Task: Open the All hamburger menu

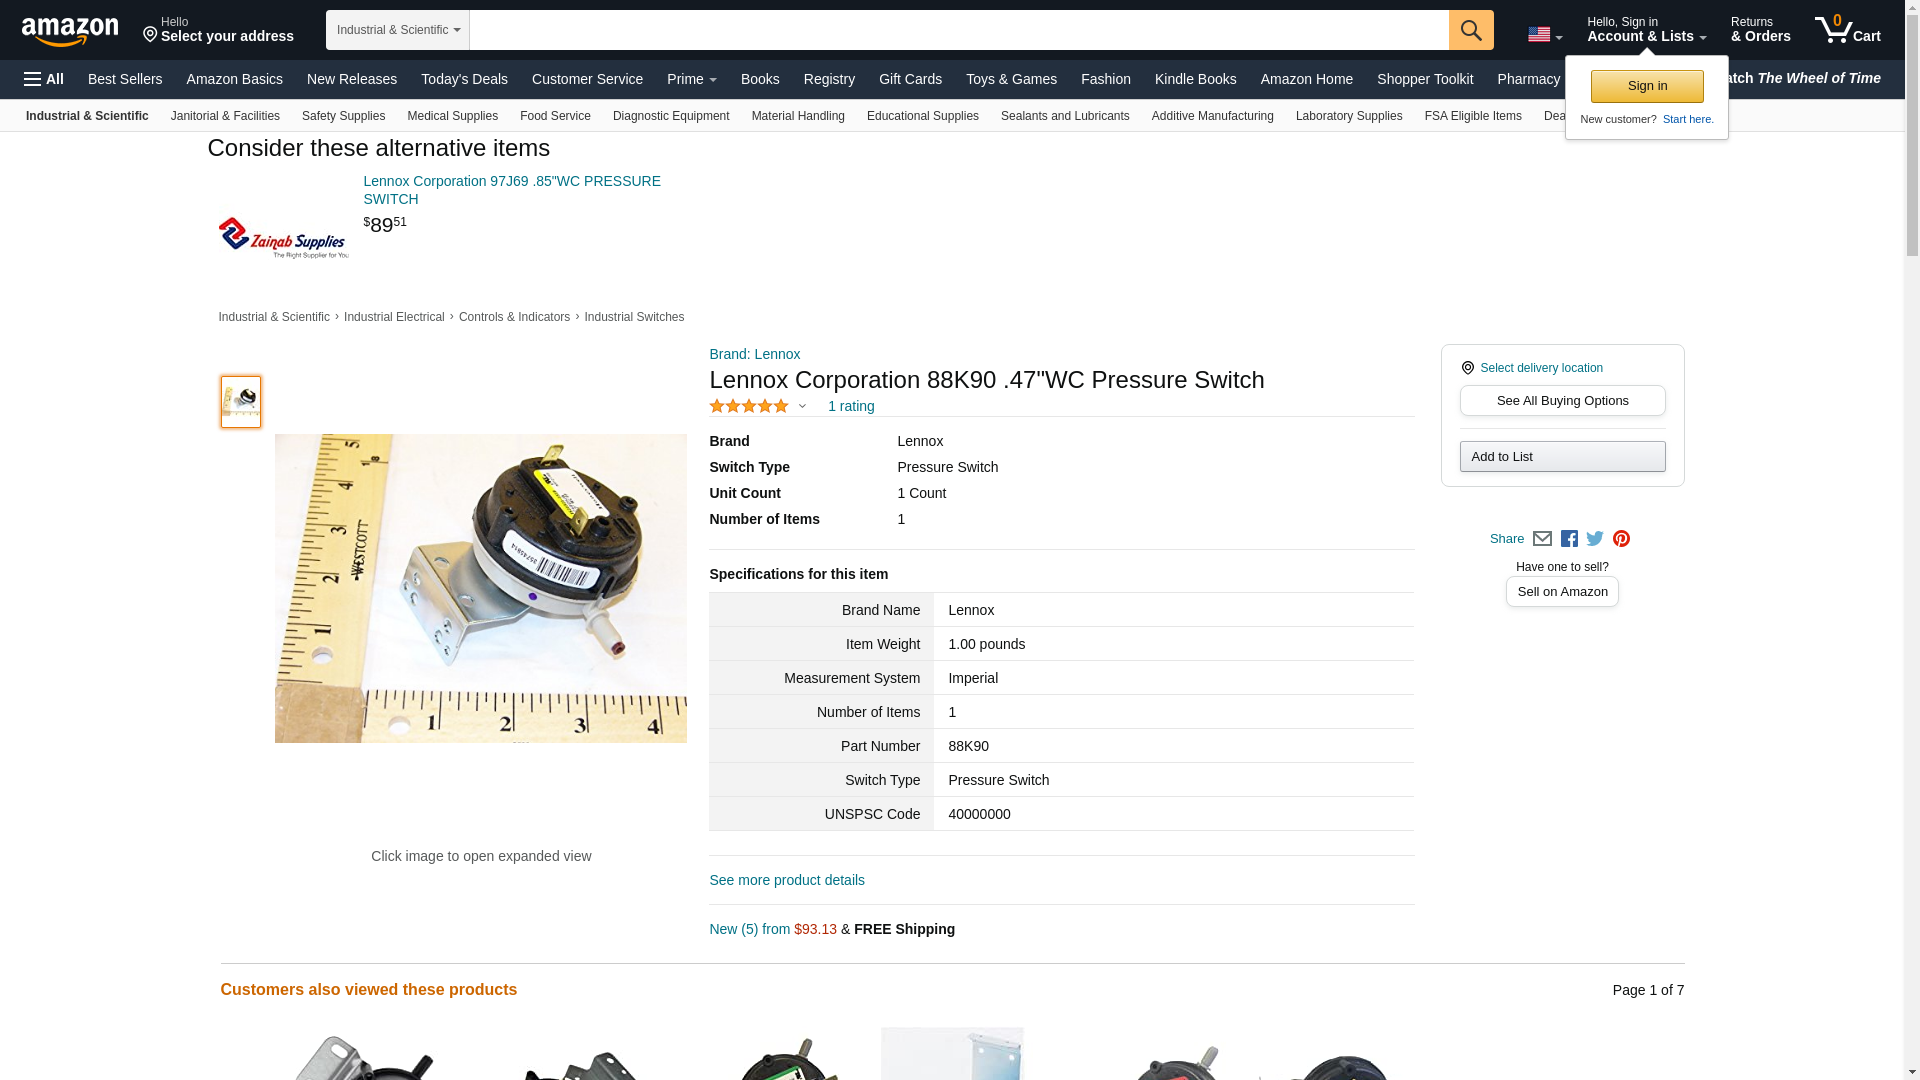Action: point(44,79)
